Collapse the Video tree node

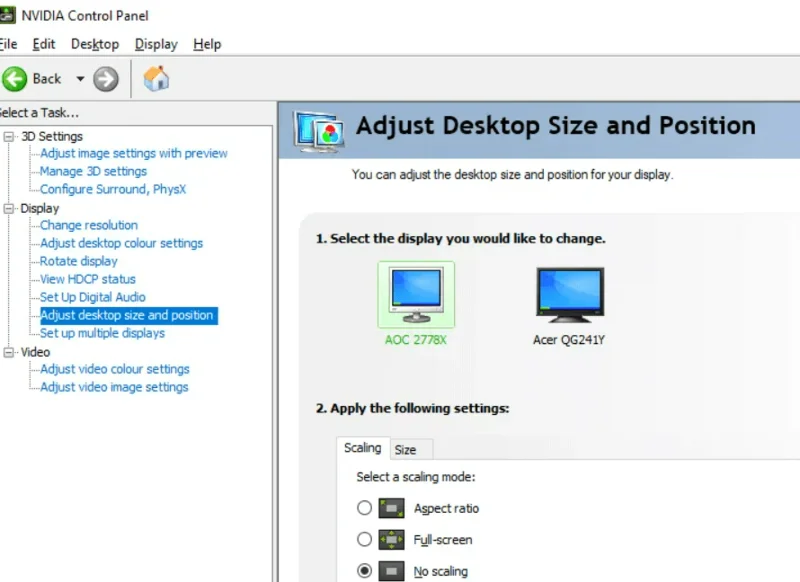tap(9, 352)
